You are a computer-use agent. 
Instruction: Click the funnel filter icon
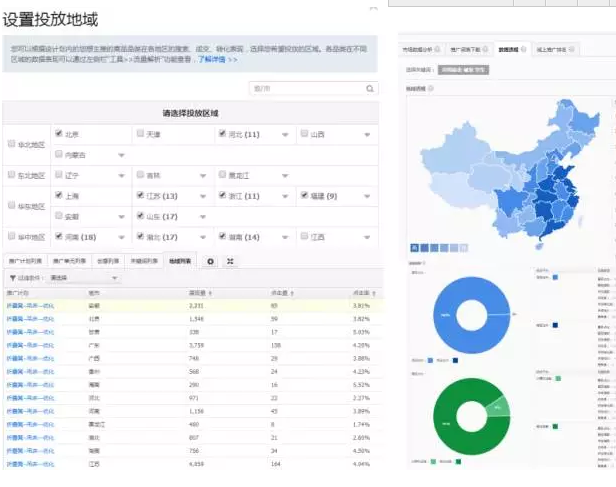pyautogui.click(x=11, y=277)
